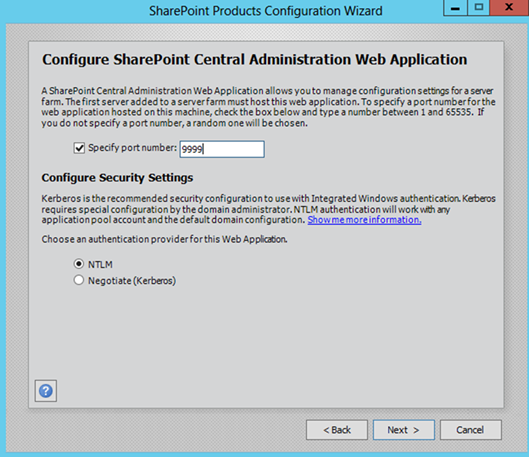Screen dimensions: 529x457
Task: Open help via the blue question mark icon
Action: (46, 391)
